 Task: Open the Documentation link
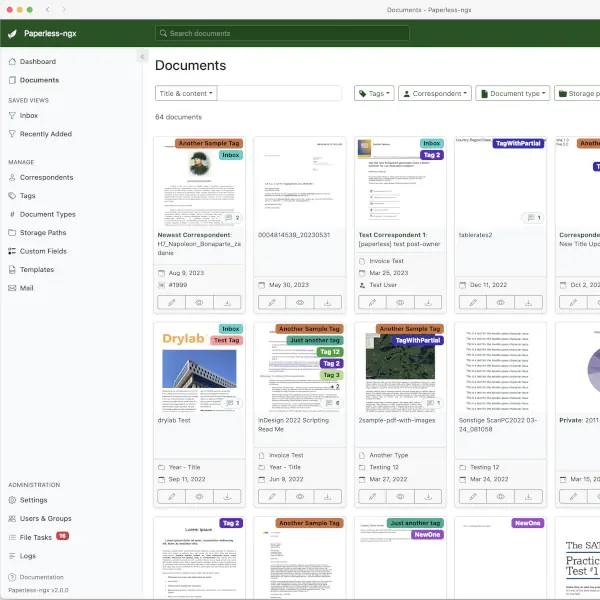point(41,577)
